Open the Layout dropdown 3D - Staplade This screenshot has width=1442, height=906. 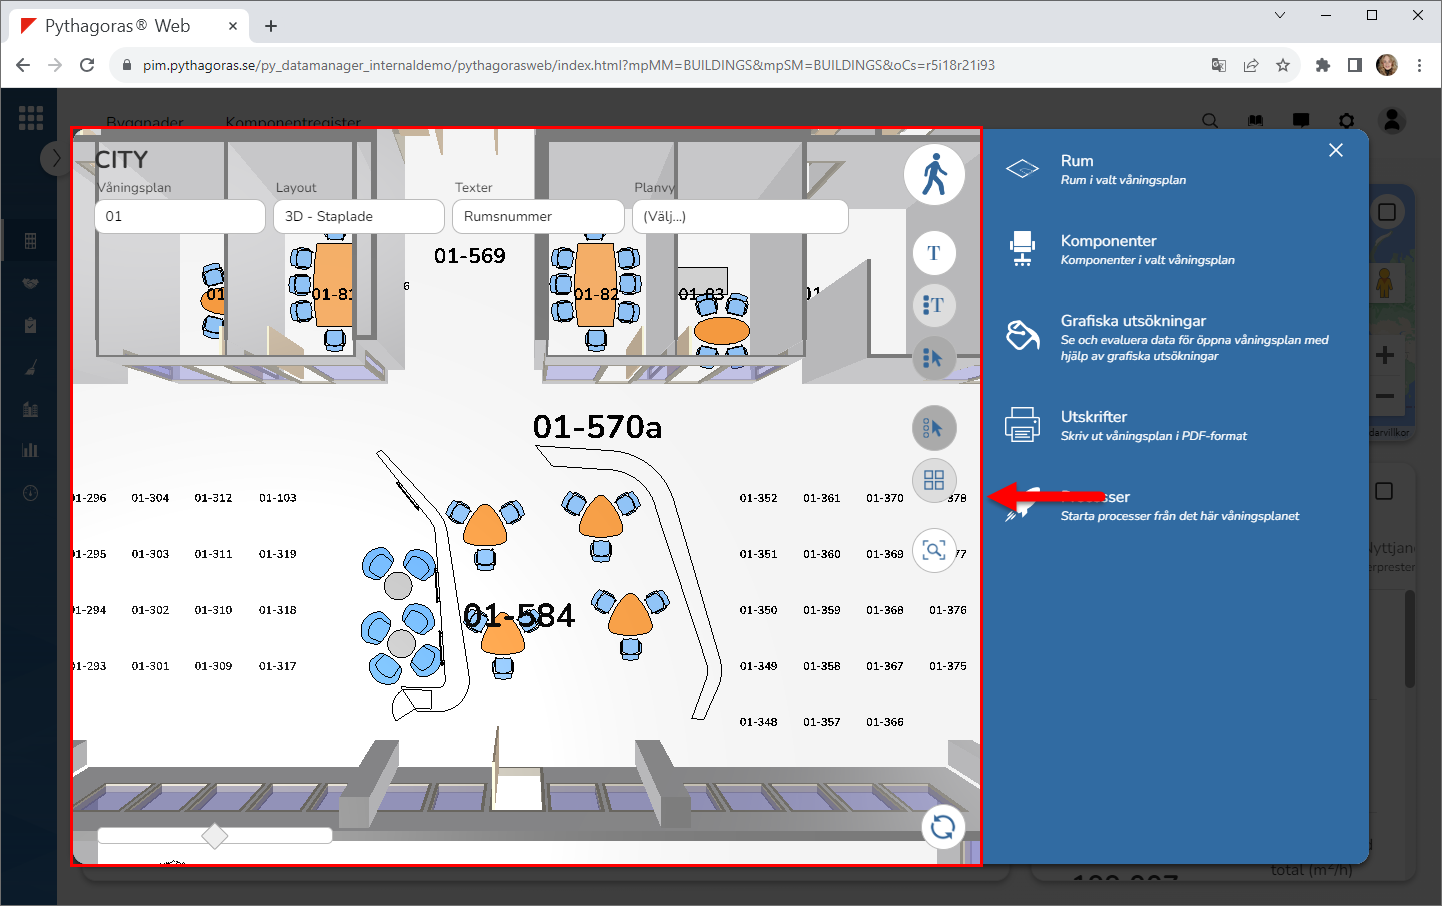[358, 216]
